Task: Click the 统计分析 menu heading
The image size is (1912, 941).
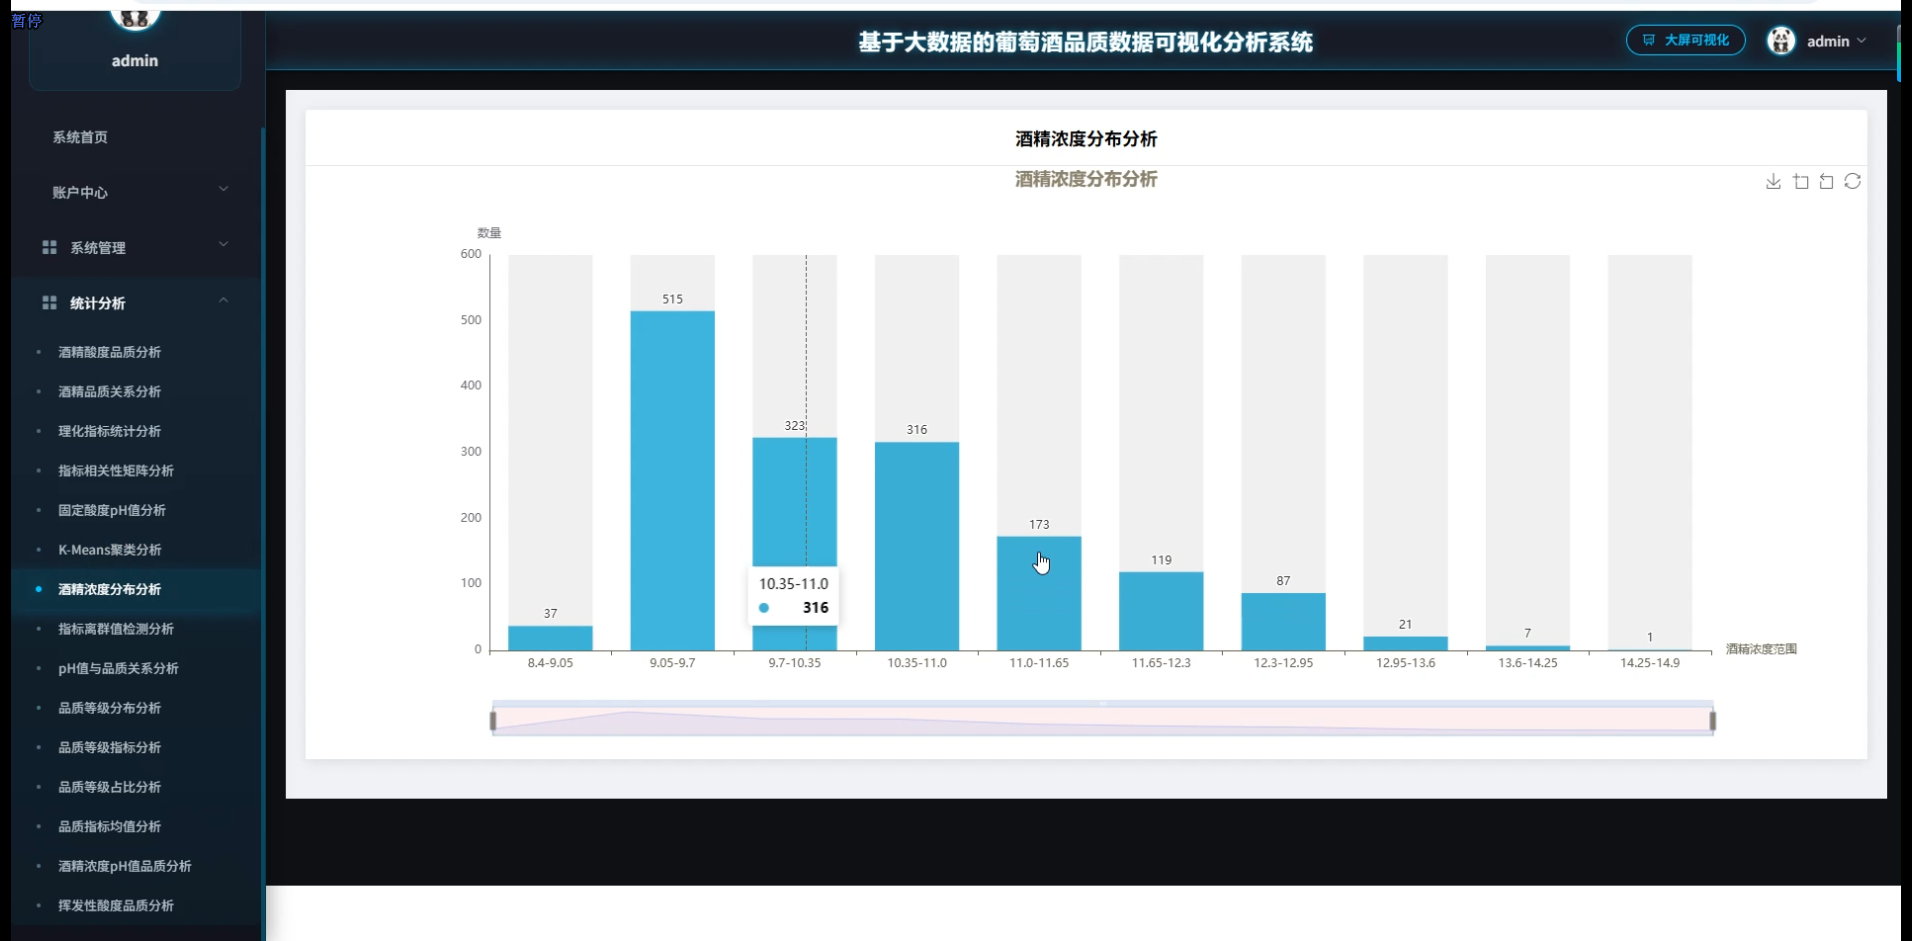Action: pos(98,303)
